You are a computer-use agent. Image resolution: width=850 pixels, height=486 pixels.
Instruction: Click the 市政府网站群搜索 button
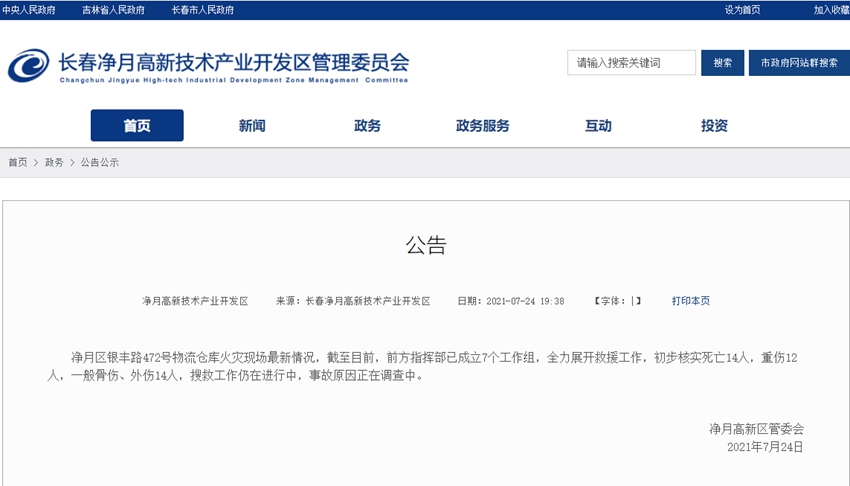click(798, 63)
